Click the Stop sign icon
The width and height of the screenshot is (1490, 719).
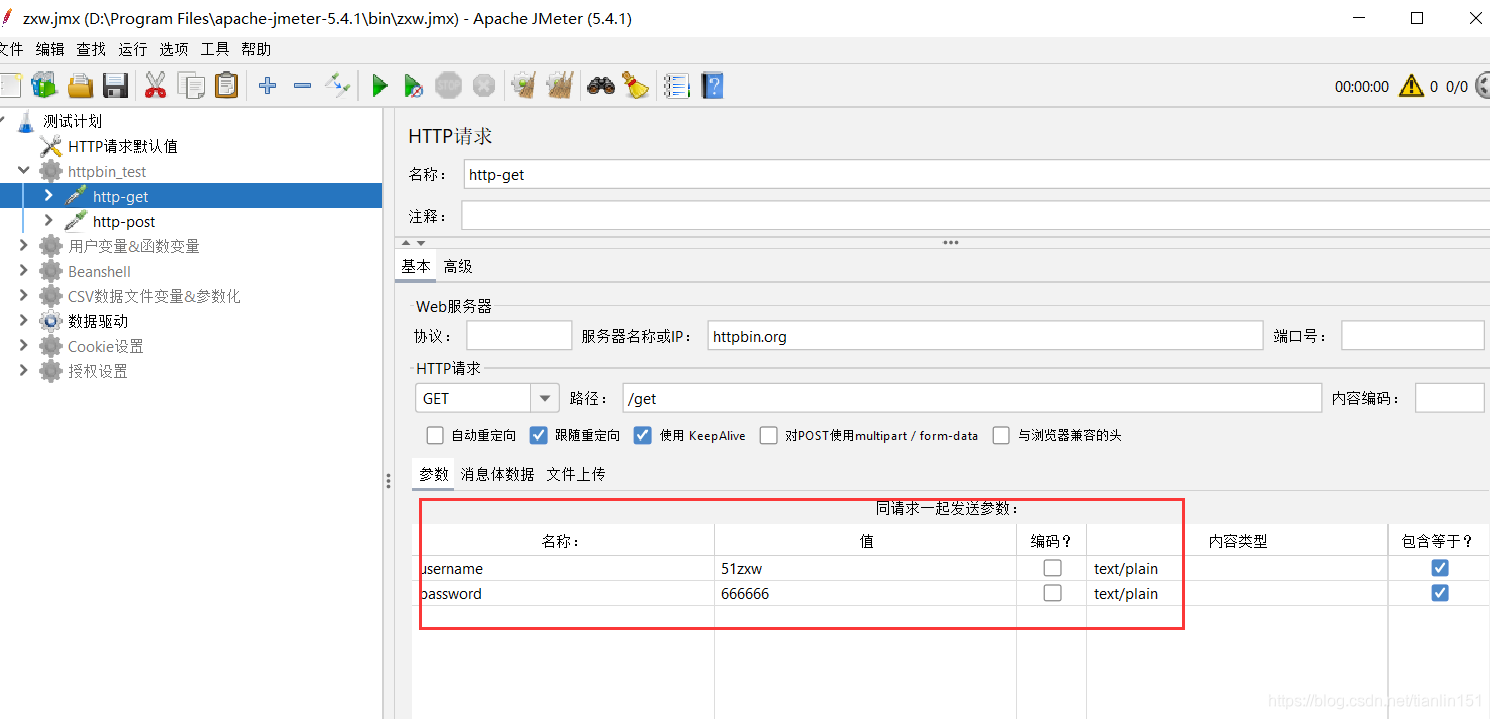(x=449, y=86)
